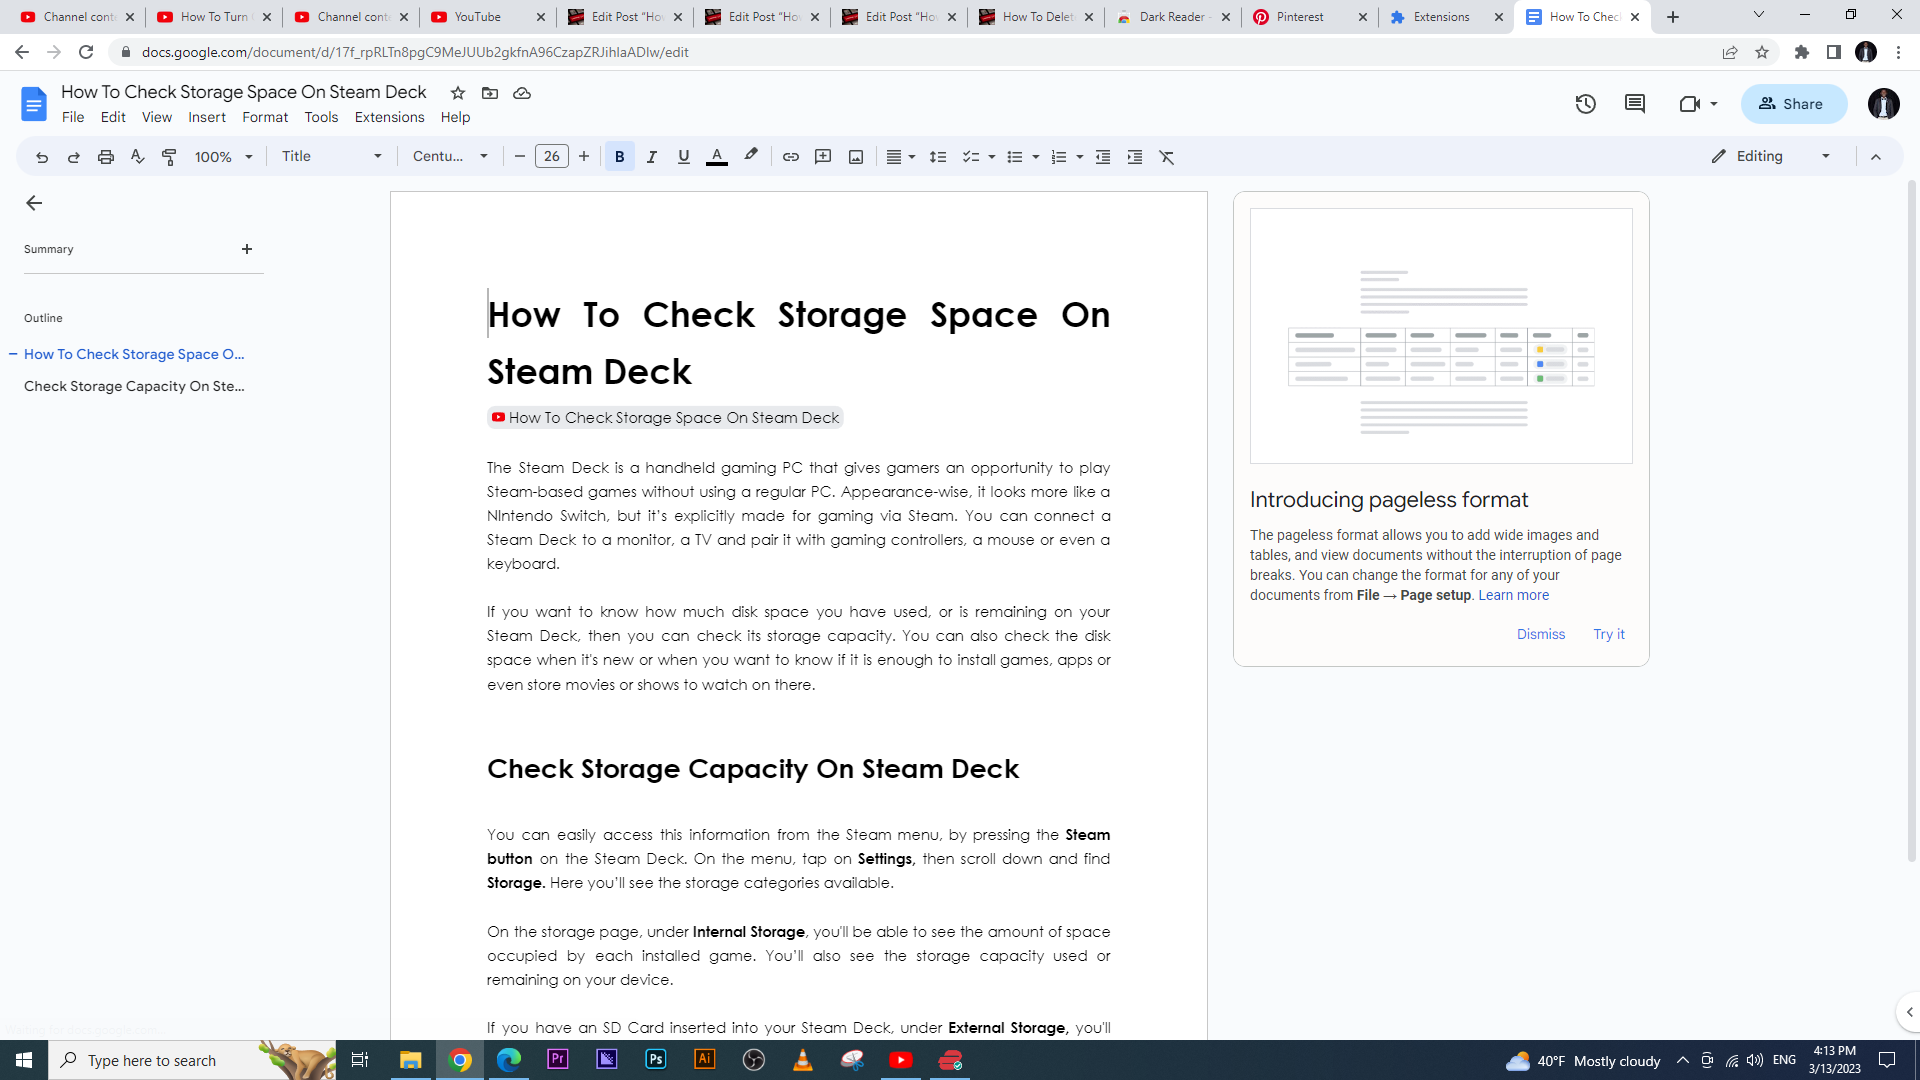Click the pageless format preview thumbnail
Viewport: 1920px width, 1080px height.
tap(1441, 336)
